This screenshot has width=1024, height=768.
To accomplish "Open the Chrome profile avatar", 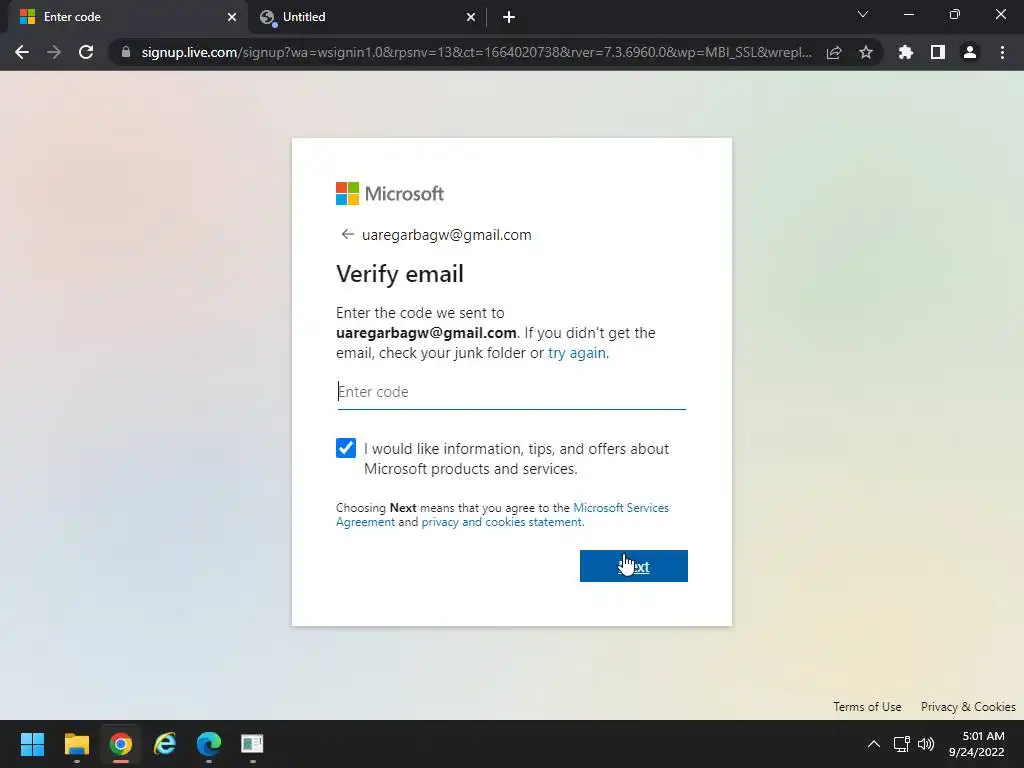I will (x=970, y=52).
